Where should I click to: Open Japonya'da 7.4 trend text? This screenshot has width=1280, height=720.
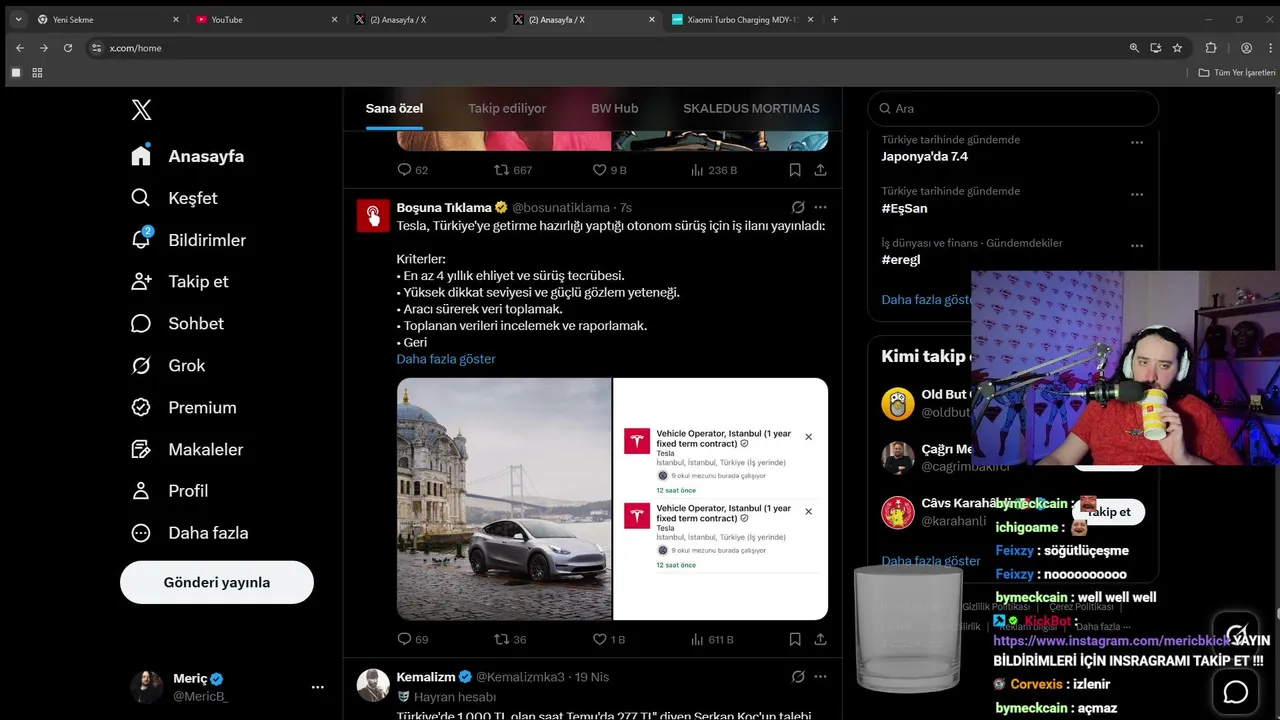924,156
